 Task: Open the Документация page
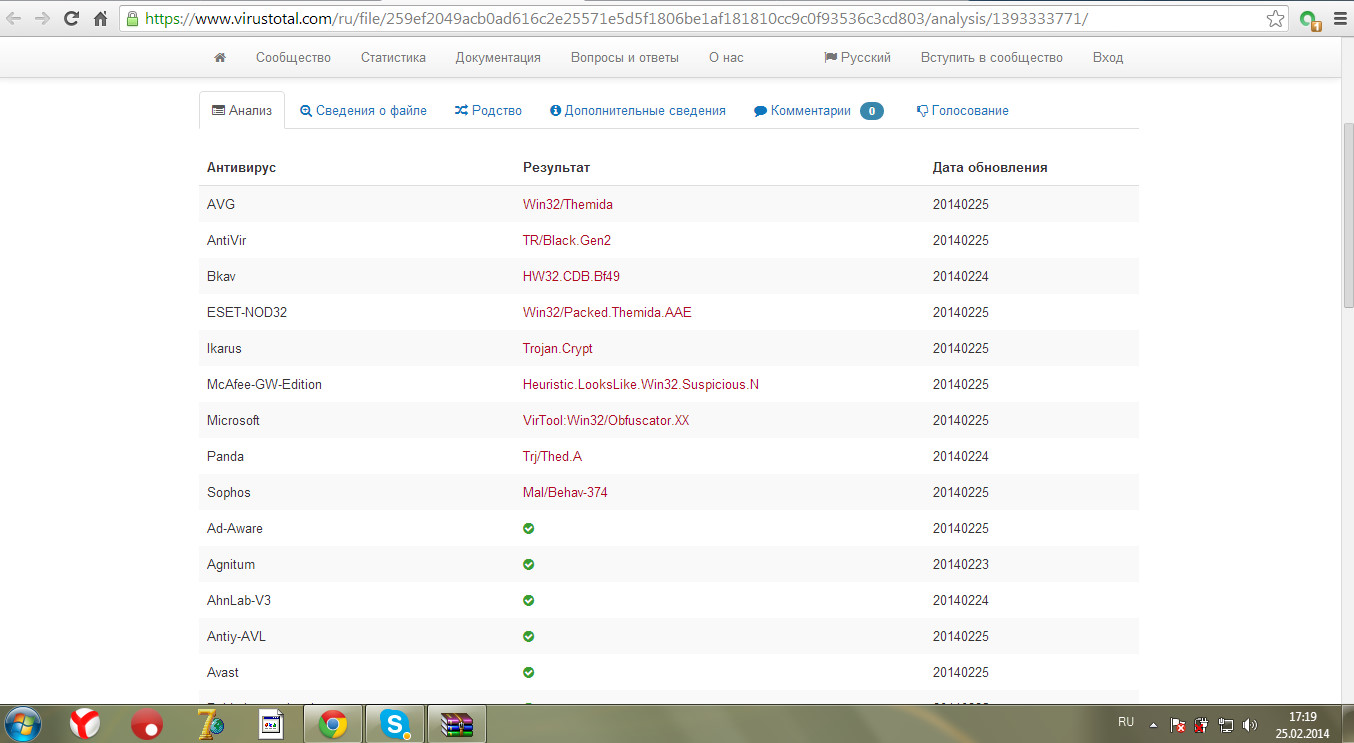[498, 58]
